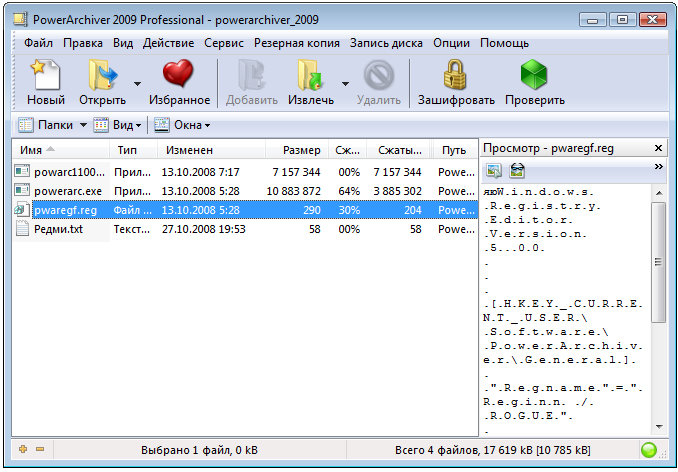
Task: Sort by the Сж... ratio column header
Action: point(348,150)
